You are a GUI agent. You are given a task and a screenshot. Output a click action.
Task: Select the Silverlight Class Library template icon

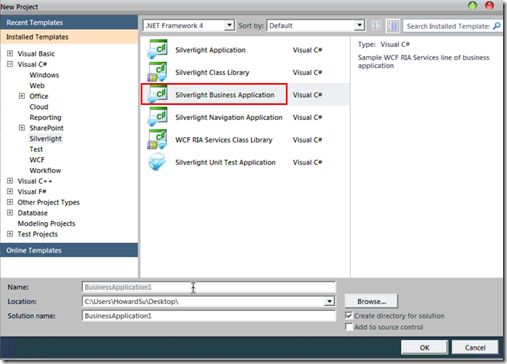click(x=157, y=72)
